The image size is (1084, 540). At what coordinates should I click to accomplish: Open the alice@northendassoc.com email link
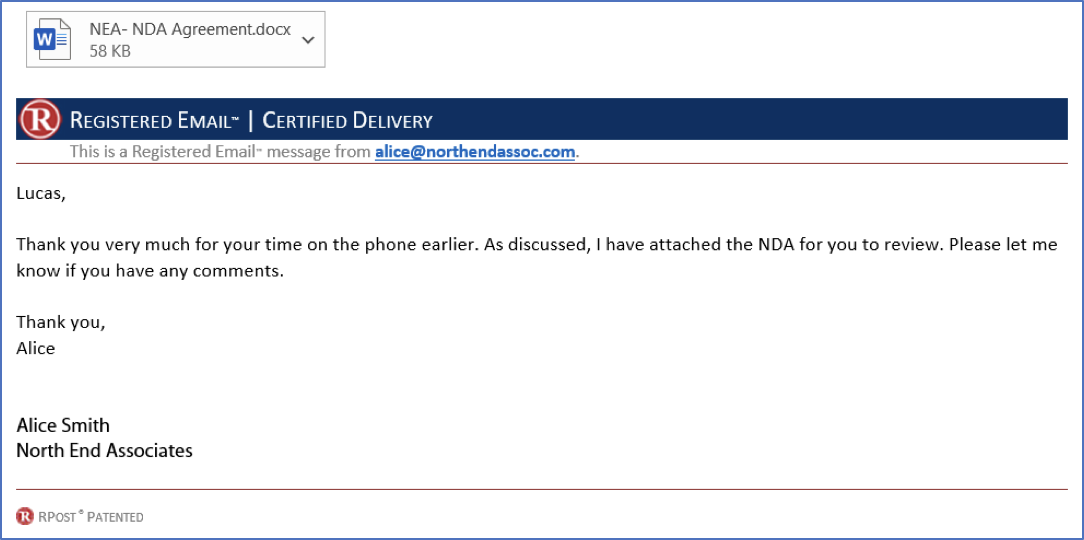click(x=475, y=152)
